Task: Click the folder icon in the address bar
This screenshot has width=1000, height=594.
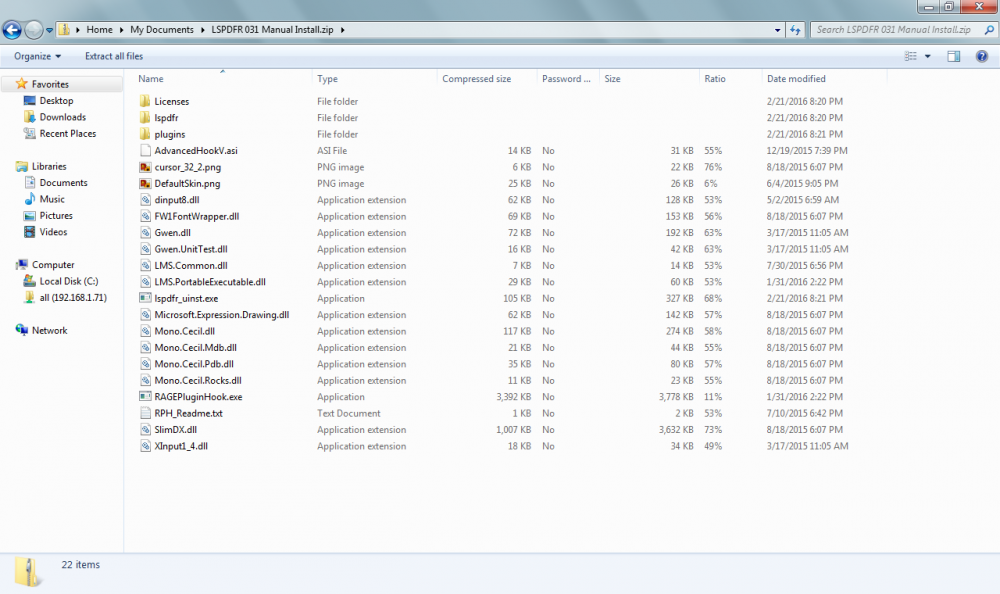Action: tap(64, 29)
